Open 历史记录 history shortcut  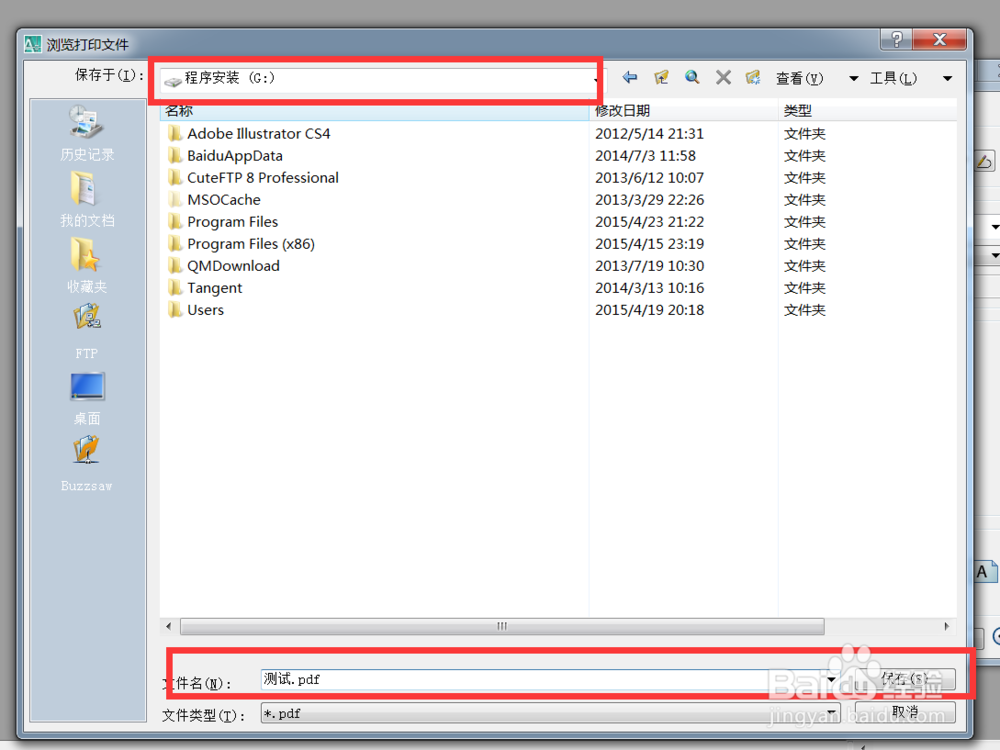pyautogui.click(x=87, y=133)
